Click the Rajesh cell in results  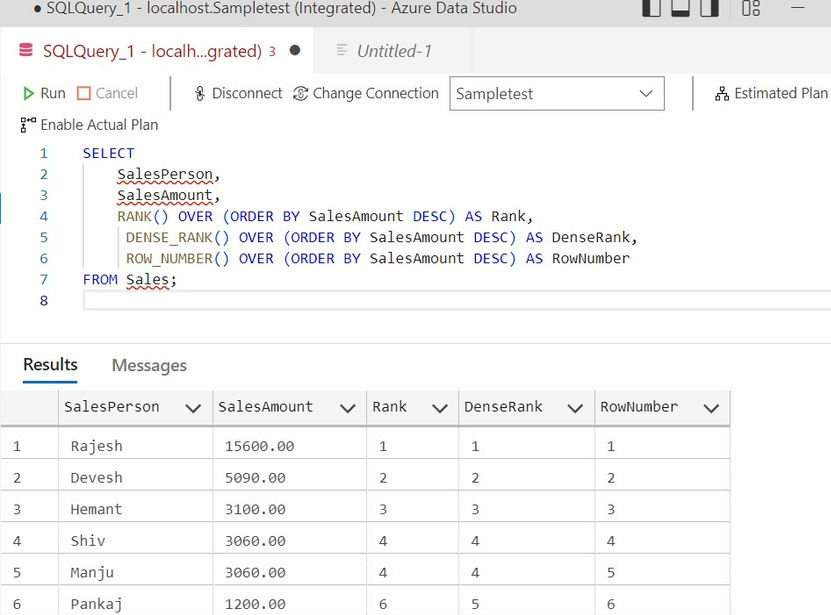tap(97, 446)
